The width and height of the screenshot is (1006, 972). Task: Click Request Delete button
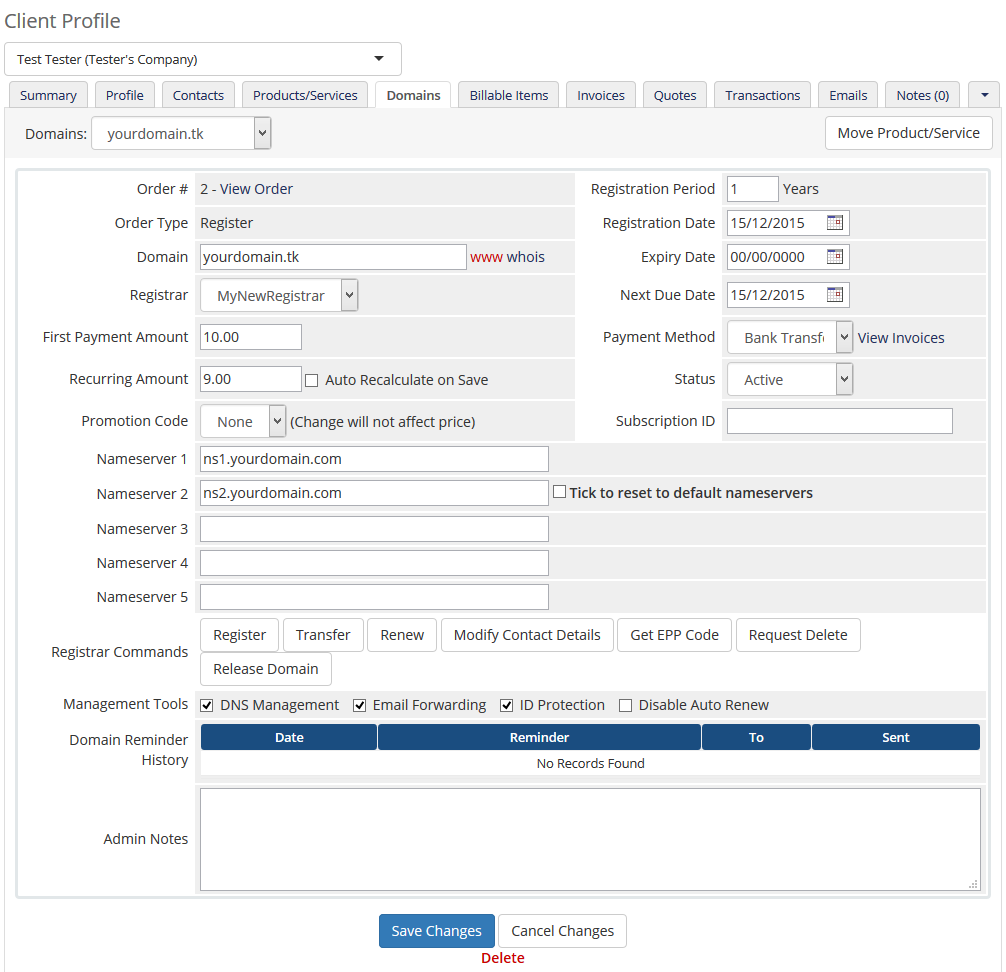click(x=798, y=635)
